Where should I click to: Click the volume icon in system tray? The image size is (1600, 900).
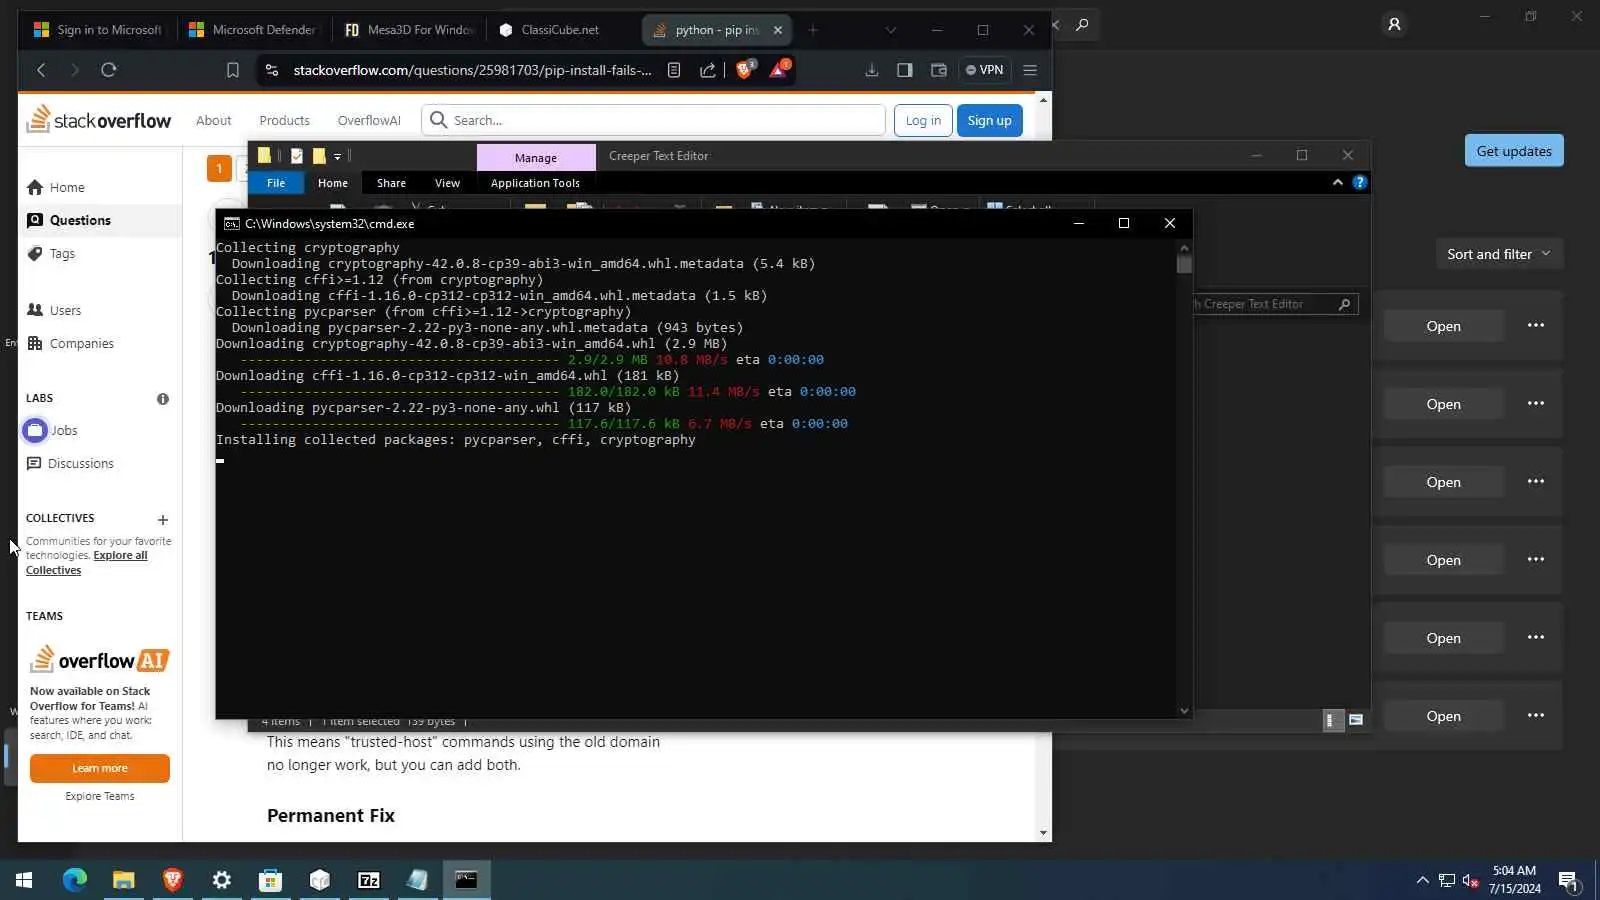pos(1470,881)
